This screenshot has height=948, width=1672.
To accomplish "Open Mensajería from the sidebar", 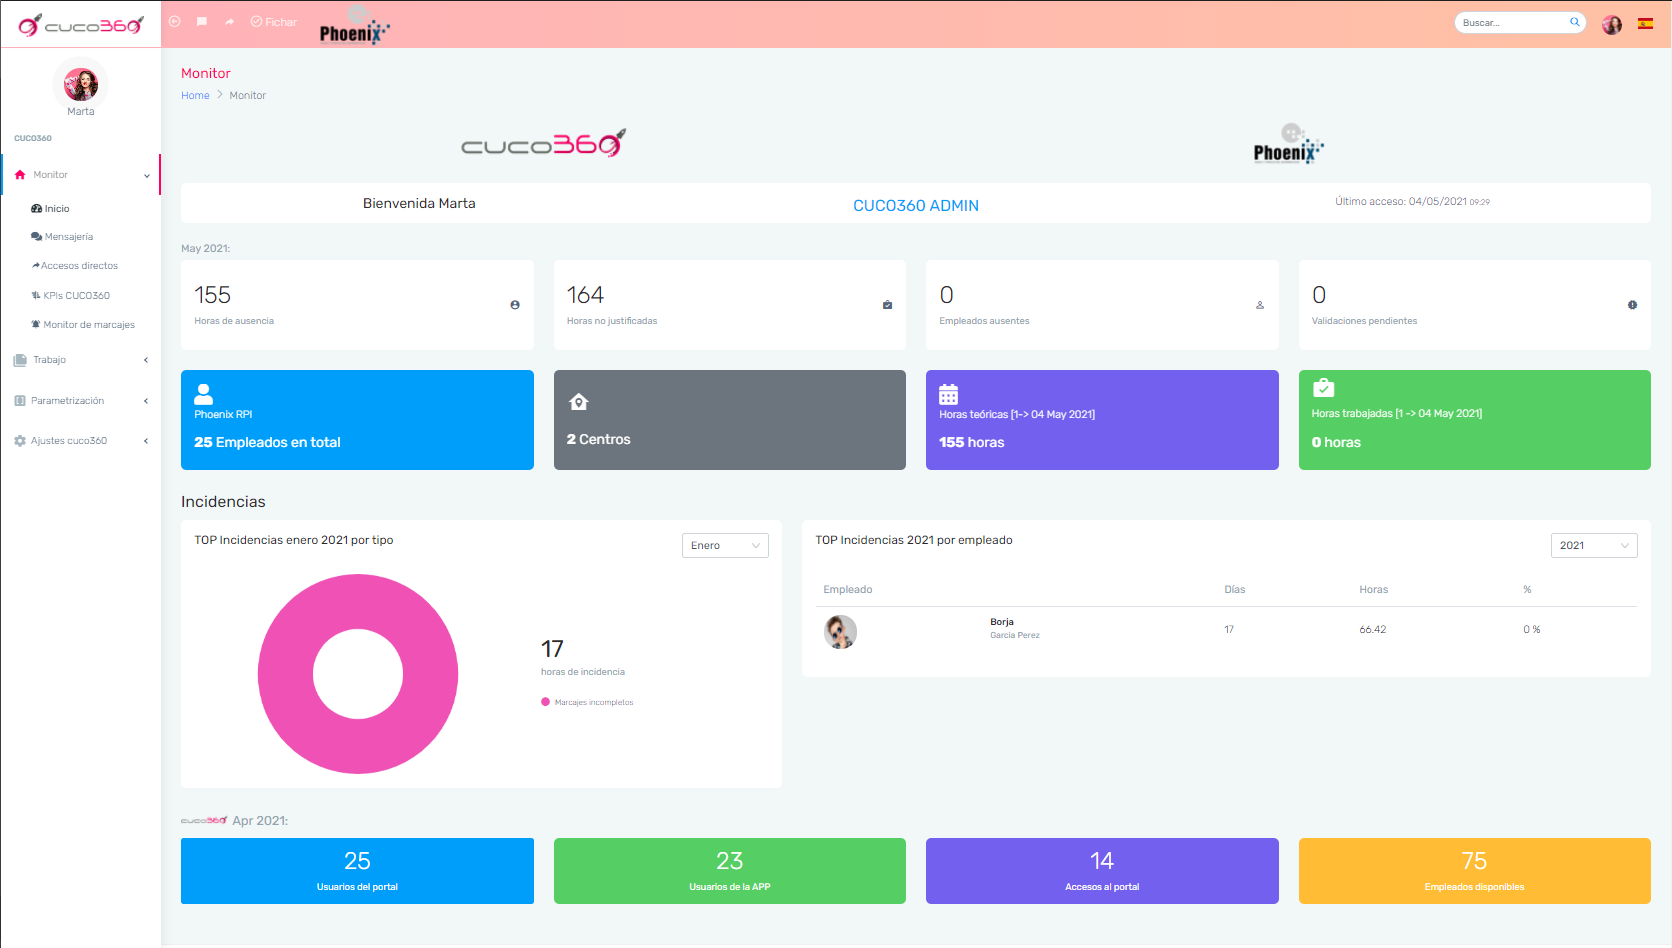I will [68, 236].
